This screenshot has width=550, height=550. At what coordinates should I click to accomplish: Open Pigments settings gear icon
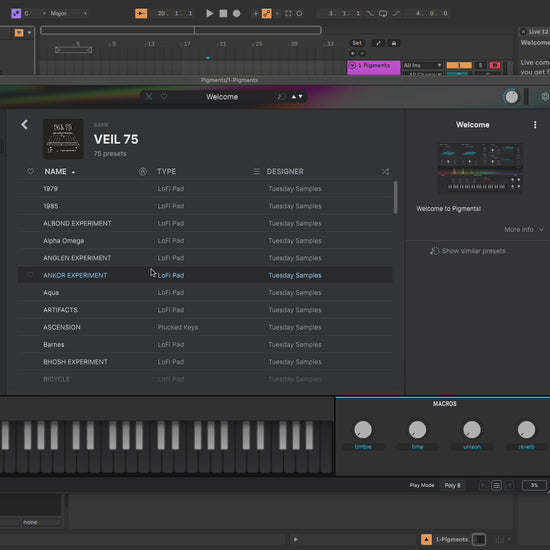point(545,96)
